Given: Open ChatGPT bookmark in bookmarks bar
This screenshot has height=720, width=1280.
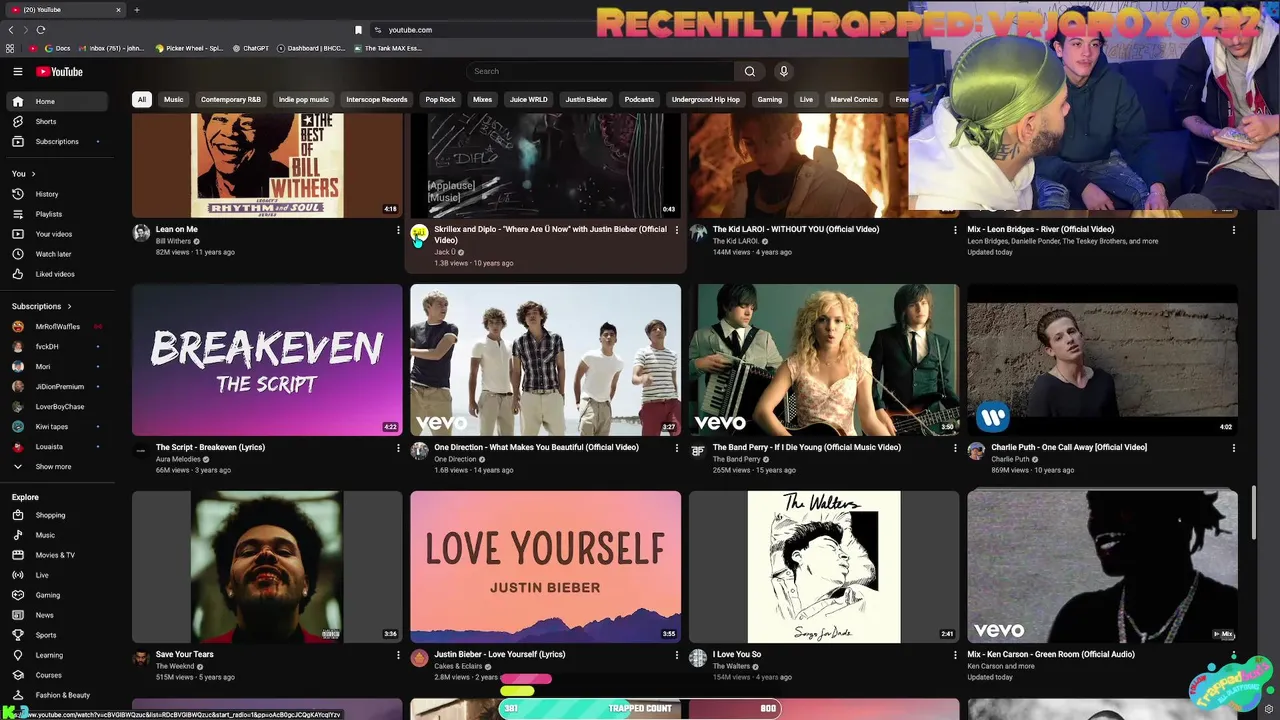Looking at the screenshot, I should click(251, 48).
